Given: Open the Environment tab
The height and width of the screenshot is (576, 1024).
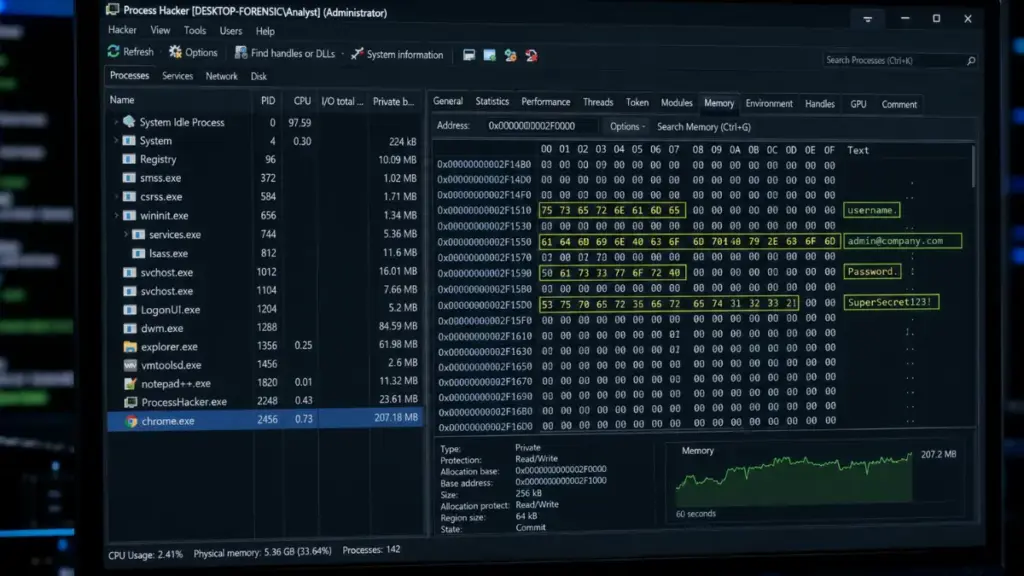Looking at the screenshot, I should (x=769, y=103).
